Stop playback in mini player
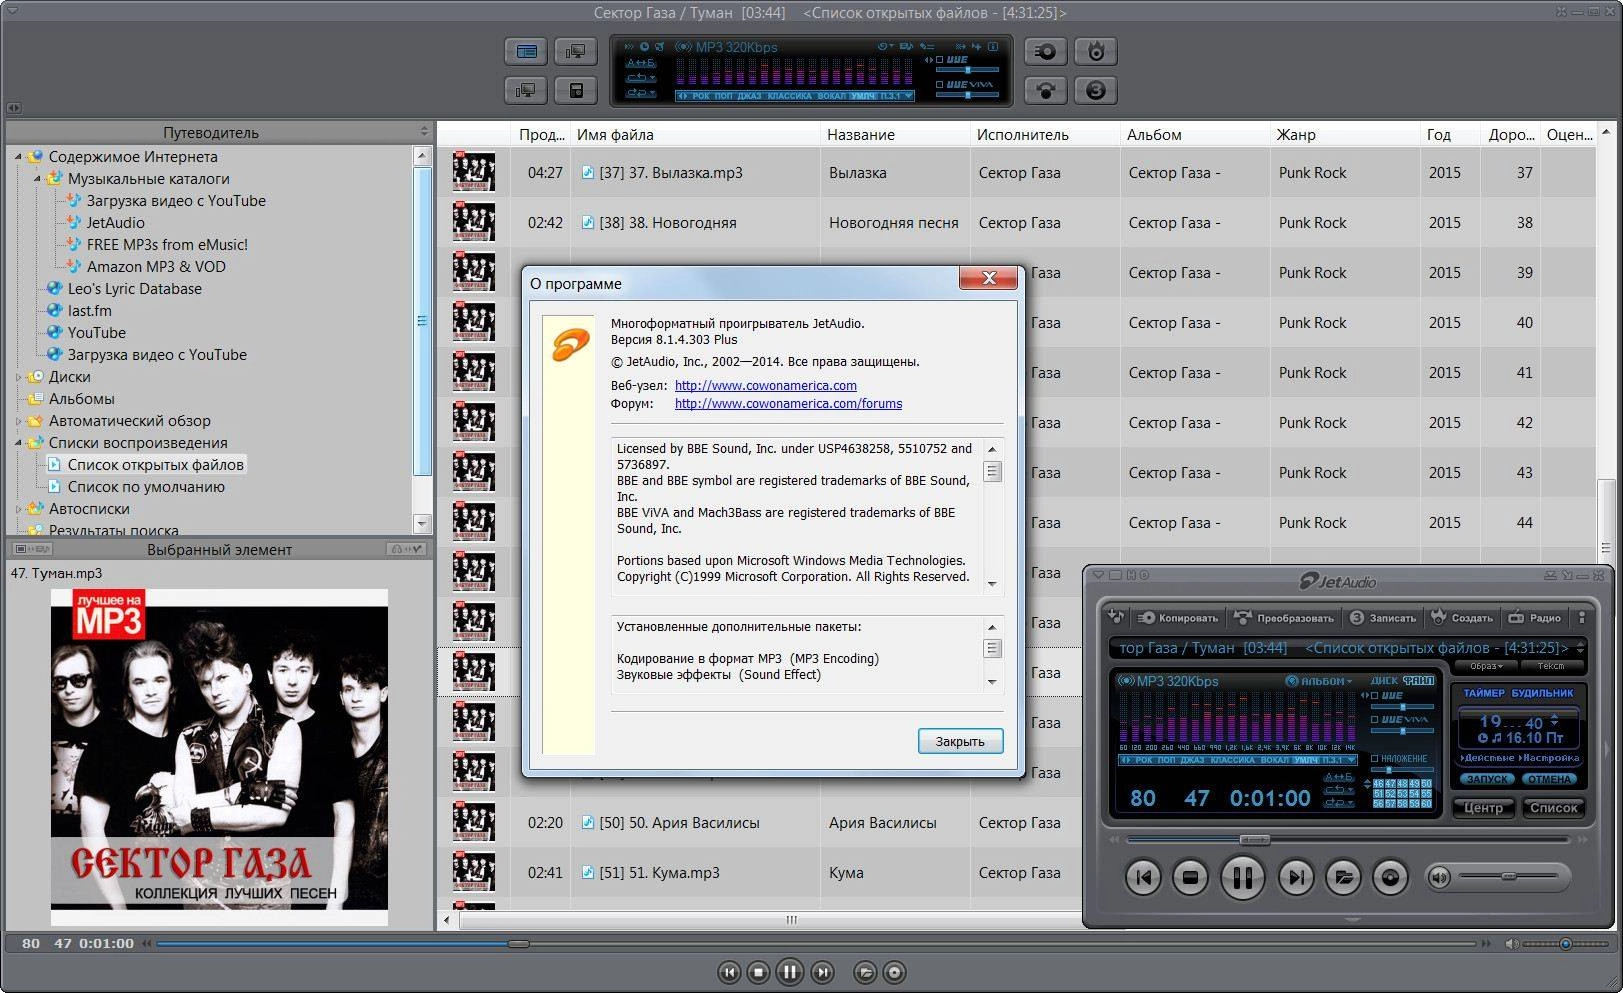Image resolution: width=1623 pixels, height=993 pixels. [1190, 878]
